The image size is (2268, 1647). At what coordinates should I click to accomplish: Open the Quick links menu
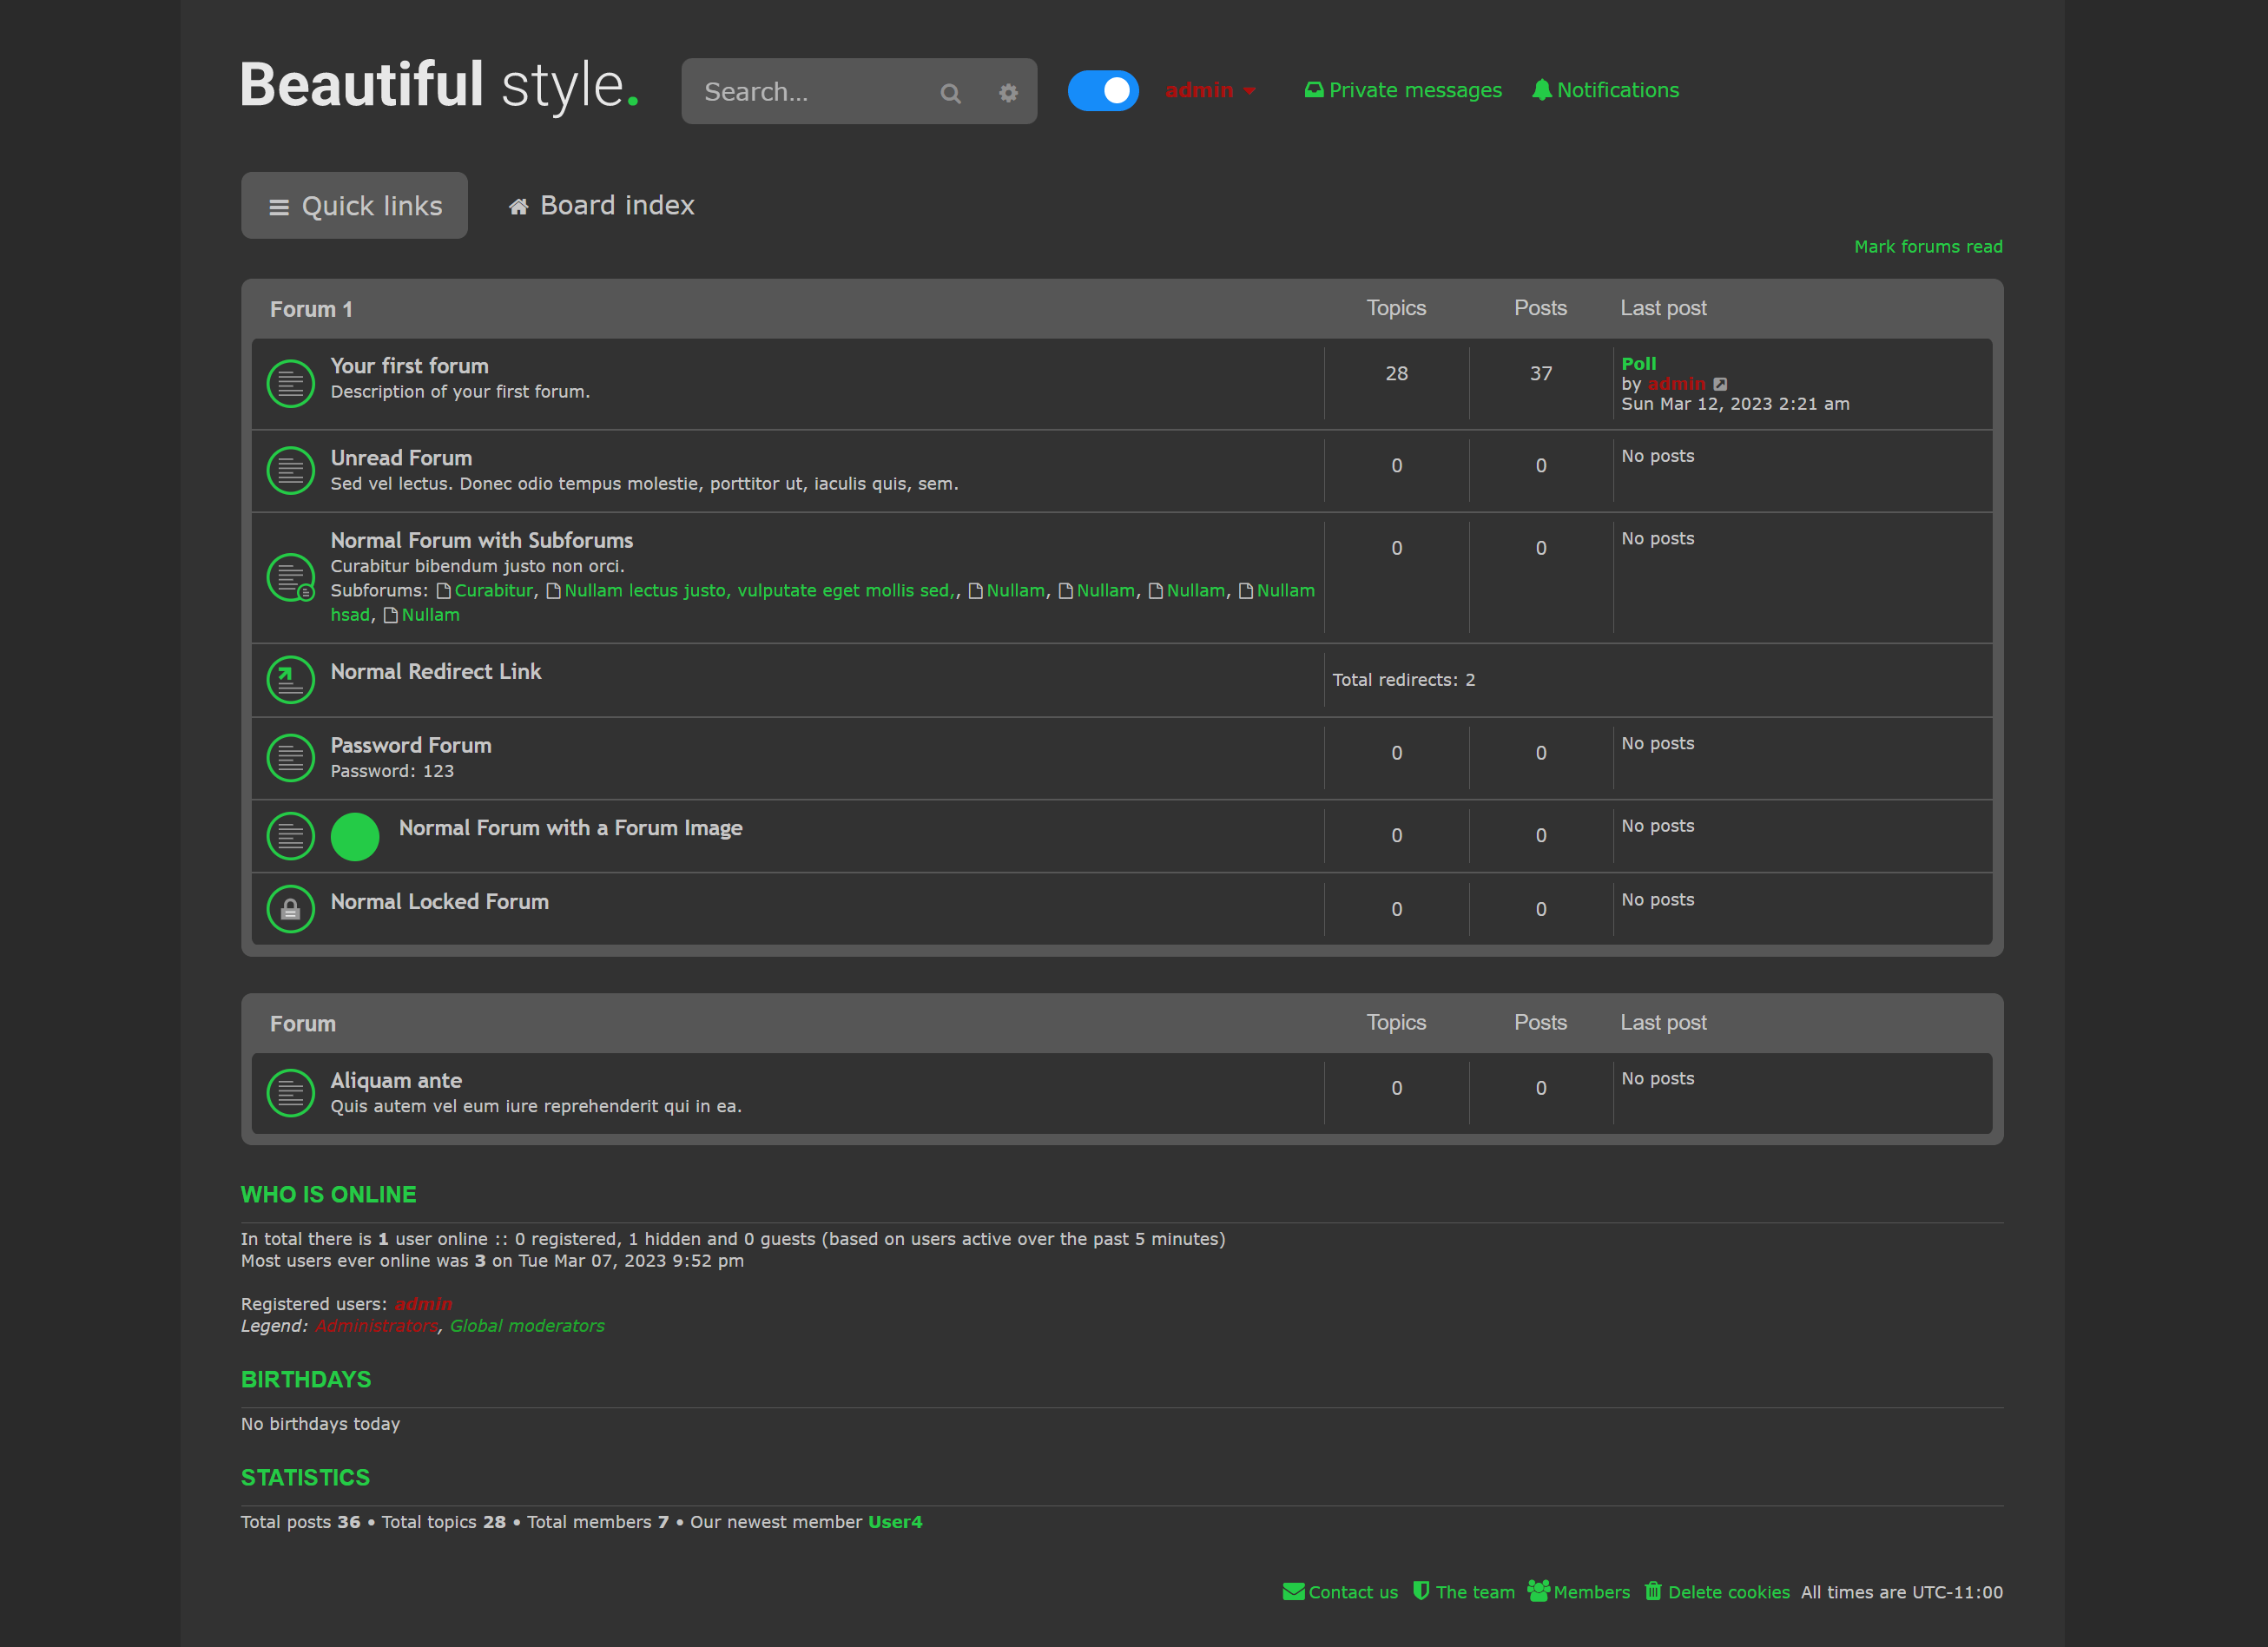click(355, 205)
